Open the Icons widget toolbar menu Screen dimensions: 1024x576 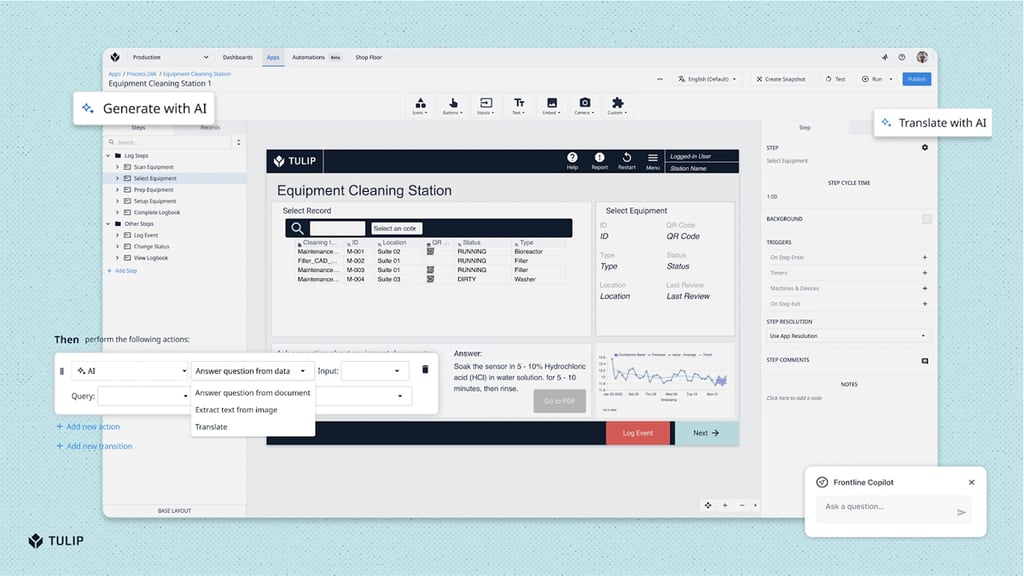click(420, 105)
